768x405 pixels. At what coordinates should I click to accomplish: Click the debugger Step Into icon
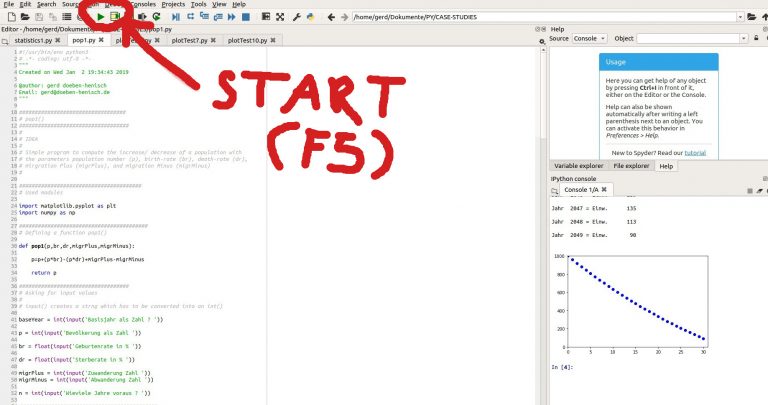coord(204,17)
